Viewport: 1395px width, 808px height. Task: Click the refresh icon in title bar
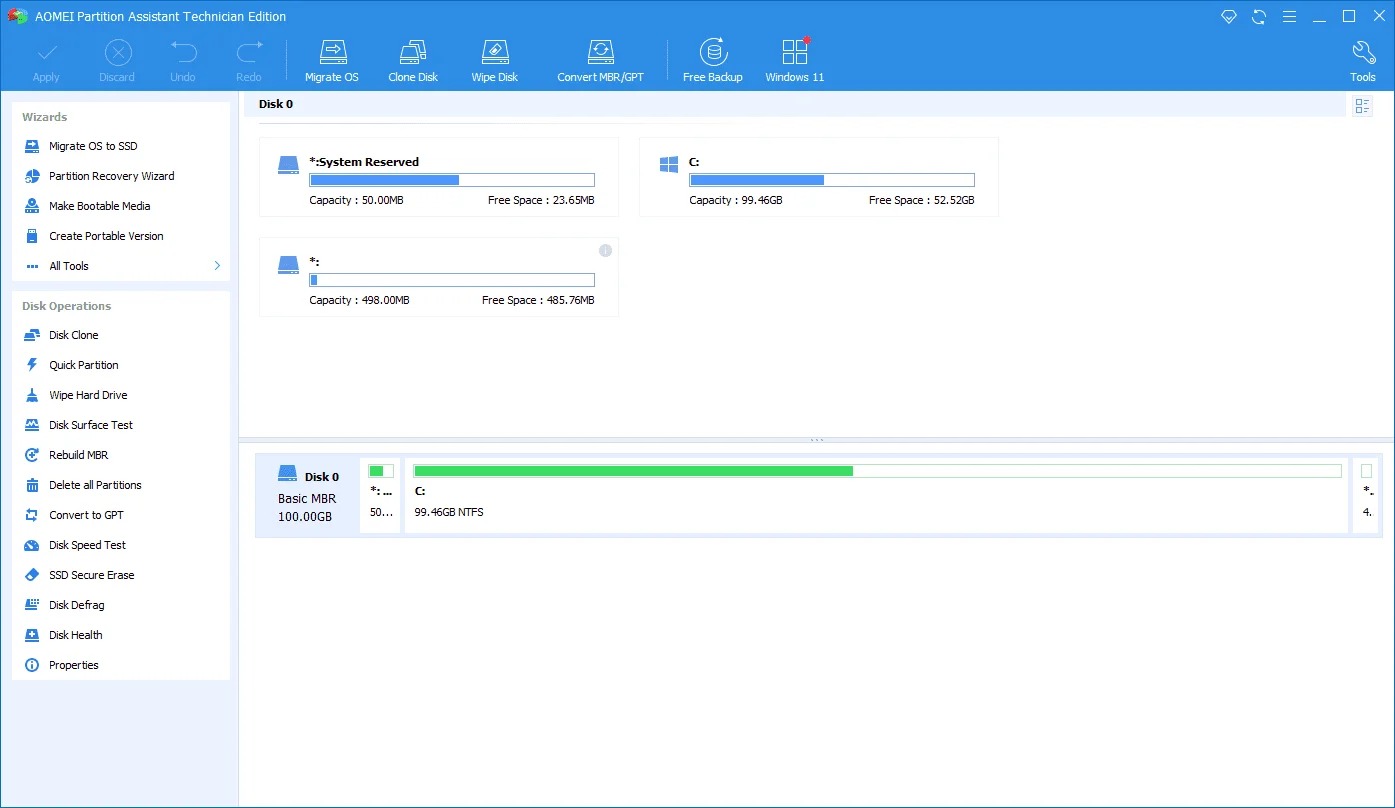tap(1259, 17)
